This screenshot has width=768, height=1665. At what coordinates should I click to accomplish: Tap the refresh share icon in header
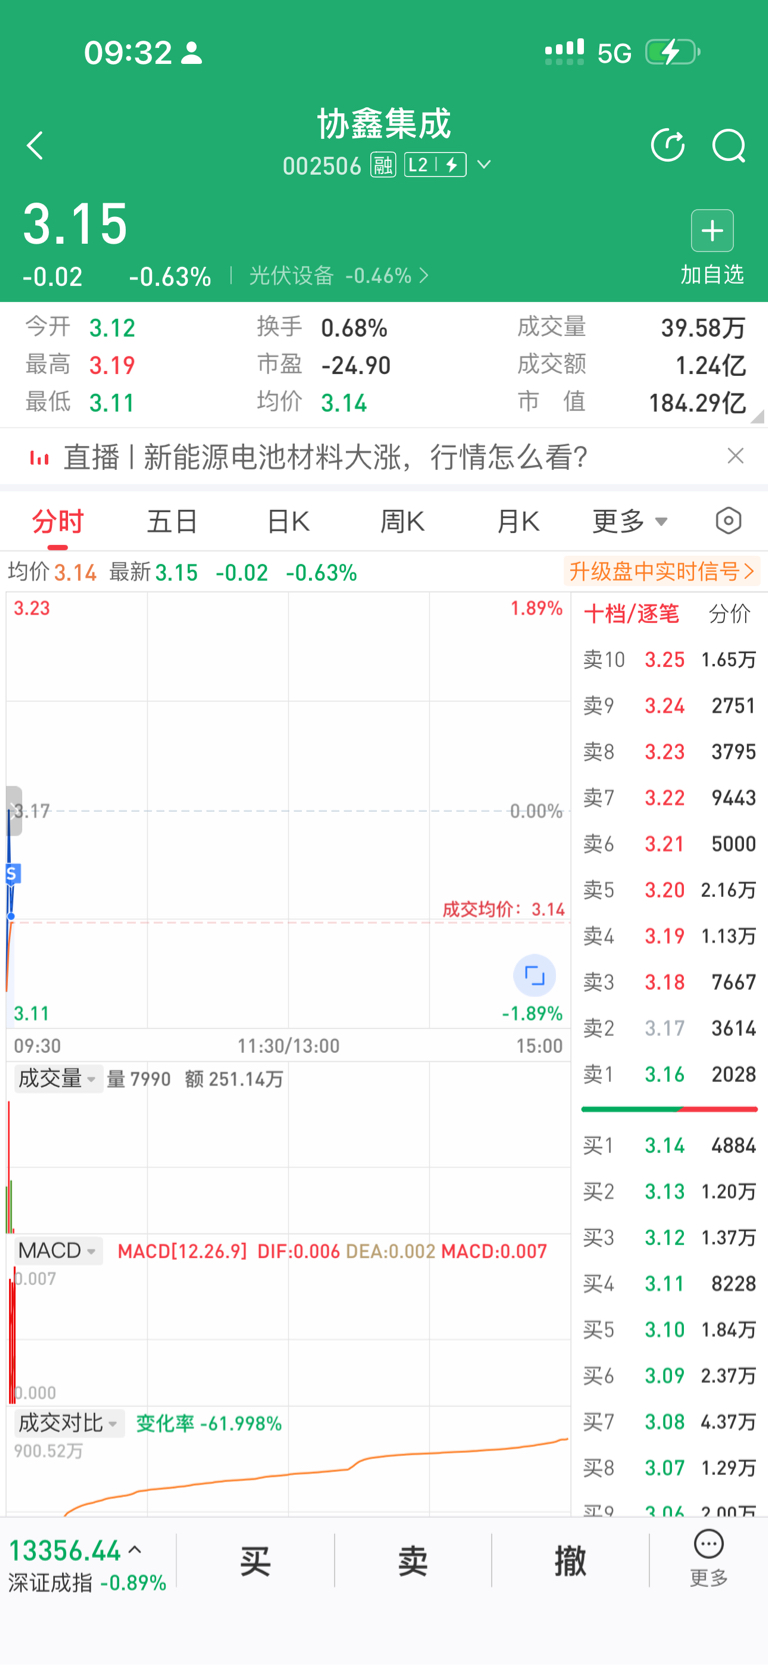(668, 145)
